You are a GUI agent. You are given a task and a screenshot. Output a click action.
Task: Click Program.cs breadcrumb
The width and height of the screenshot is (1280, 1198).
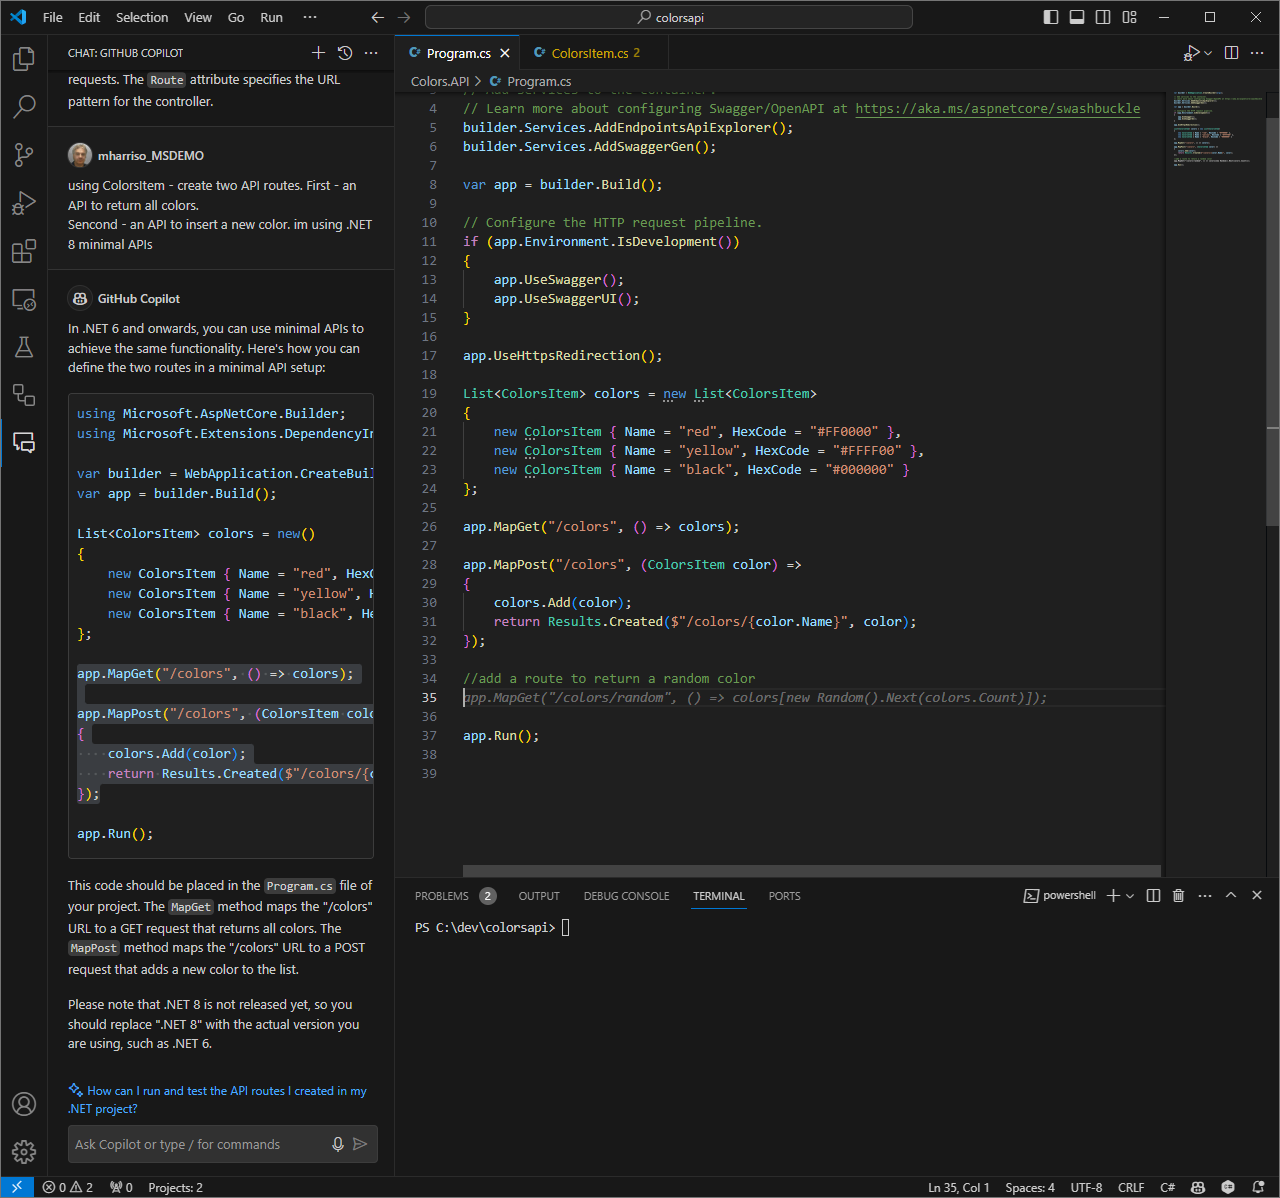539,81
